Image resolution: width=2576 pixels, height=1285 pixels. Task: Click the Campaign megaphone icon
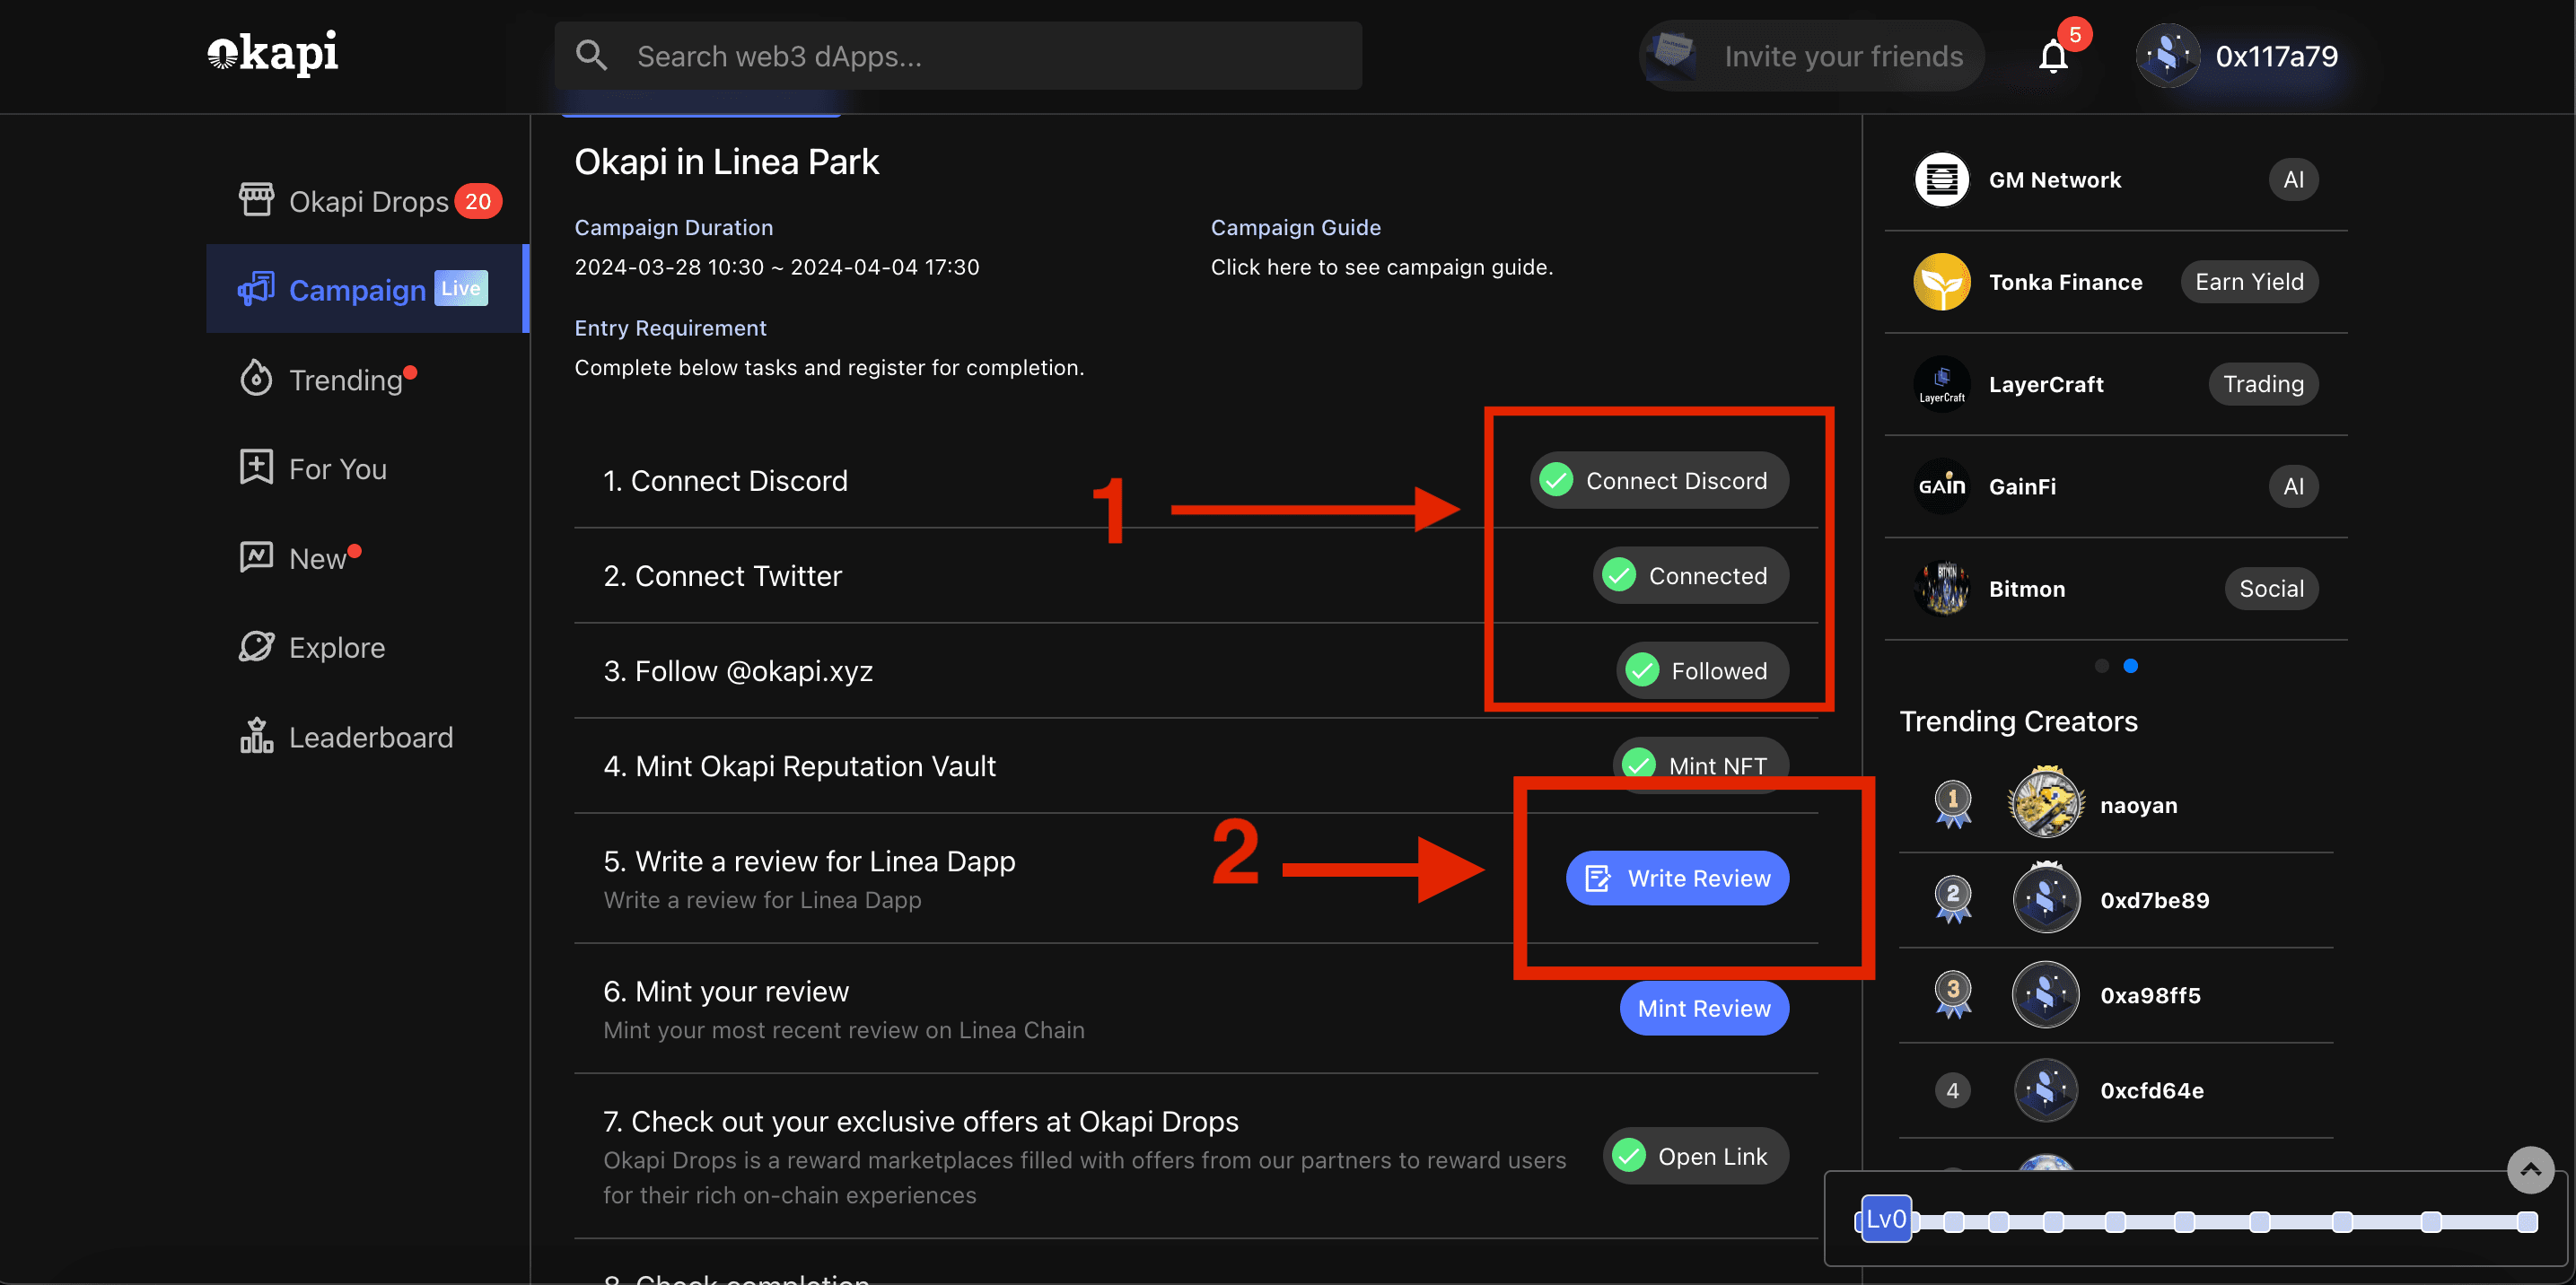coord(256,289)
